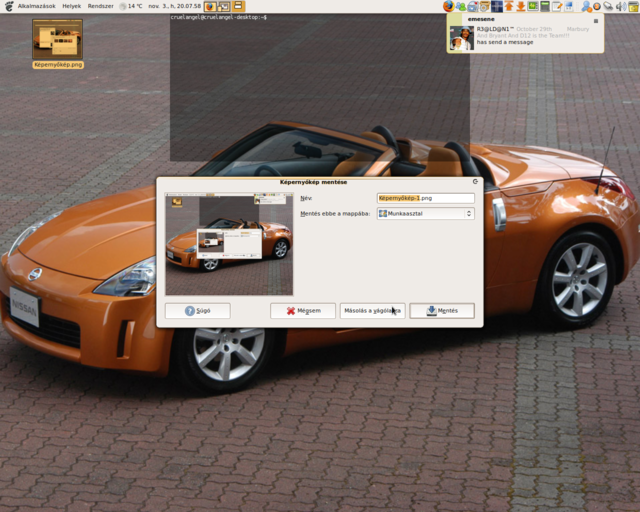
Task: Launch Firefox from the top-right panel
Action: pyautogui.click(x=449, y=6)
